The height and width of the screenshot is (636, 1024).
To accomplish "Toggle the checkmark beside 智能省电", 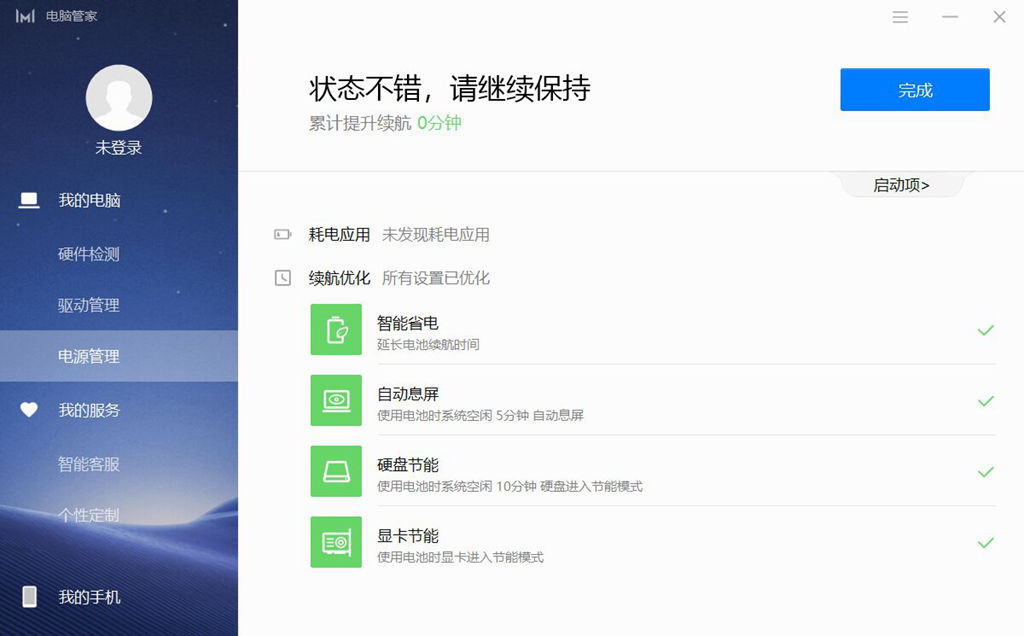I will coord(986,330).
